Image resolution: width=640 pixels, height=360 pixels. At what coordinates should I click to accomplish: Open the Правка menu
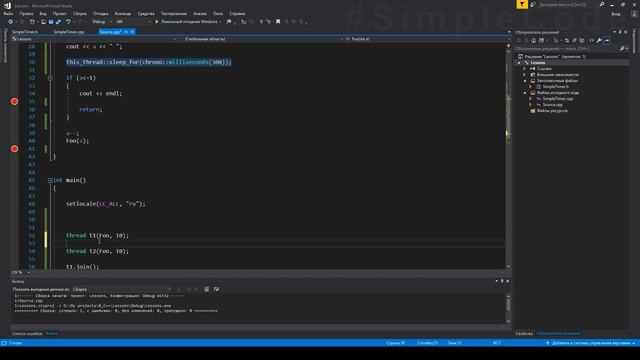pos(26,13)
